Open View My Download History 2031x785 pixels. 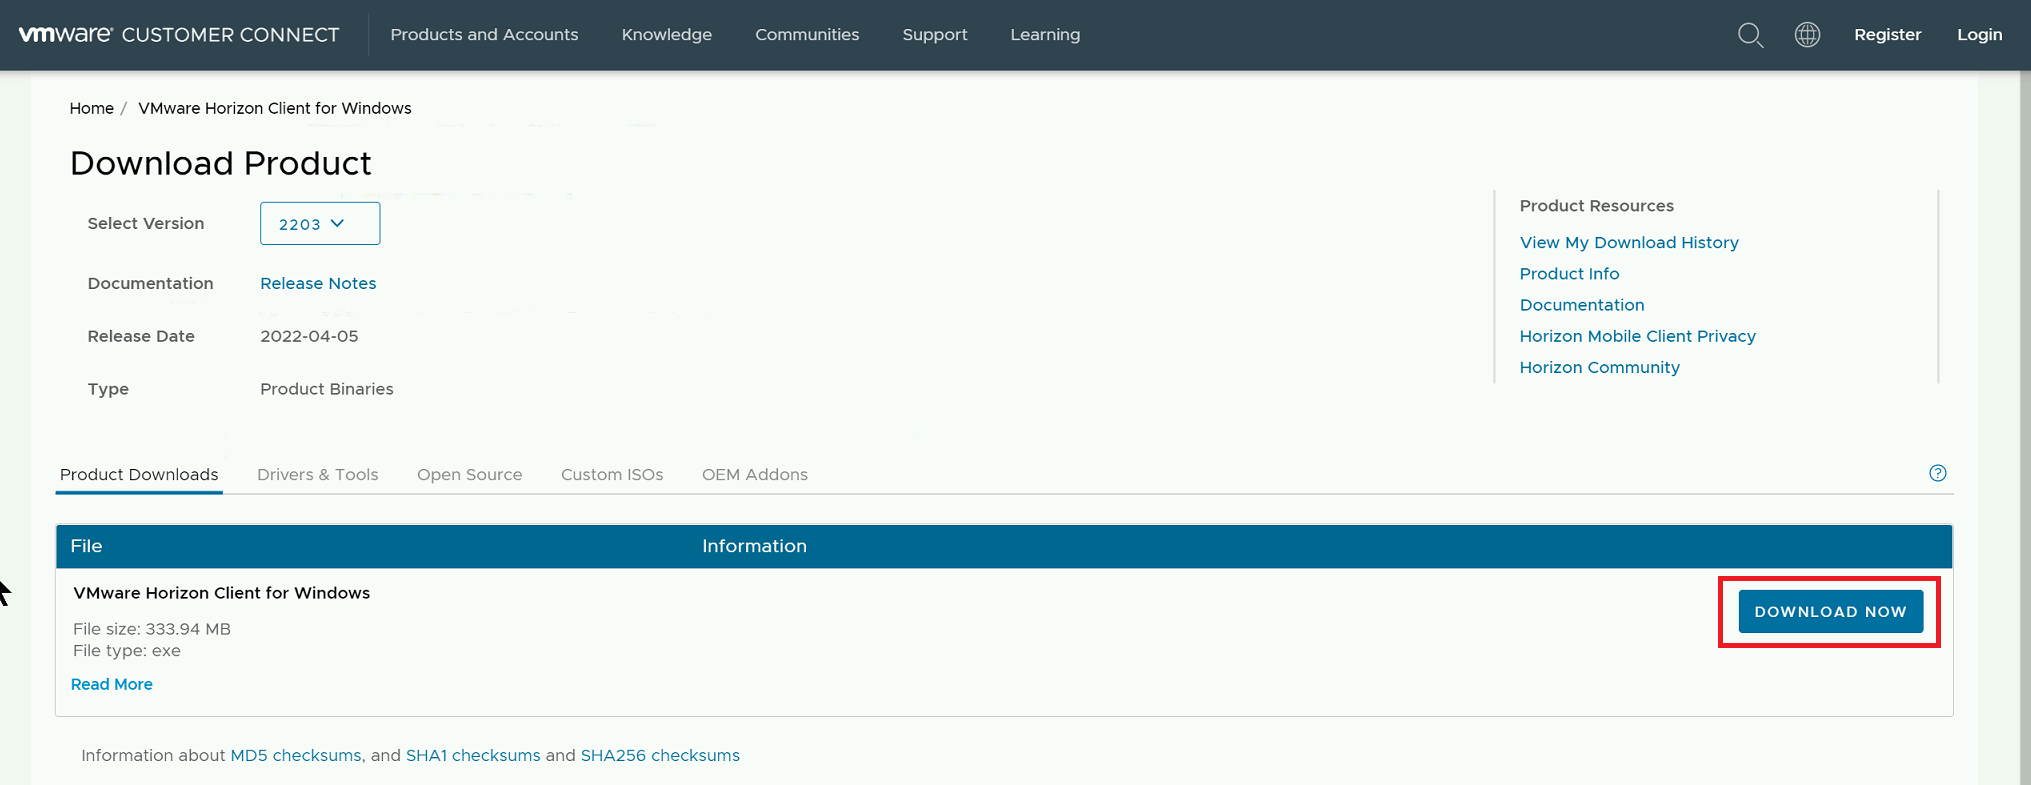pyautogui.click(x=1629, y=242)
